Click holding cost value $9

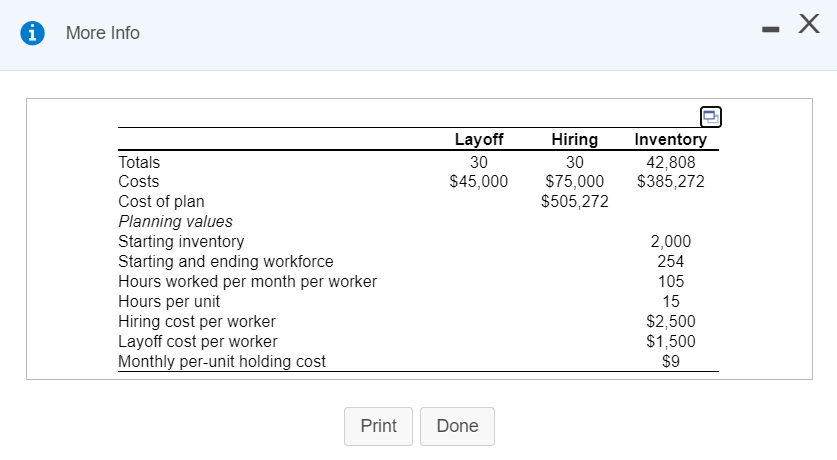[671, 361]
